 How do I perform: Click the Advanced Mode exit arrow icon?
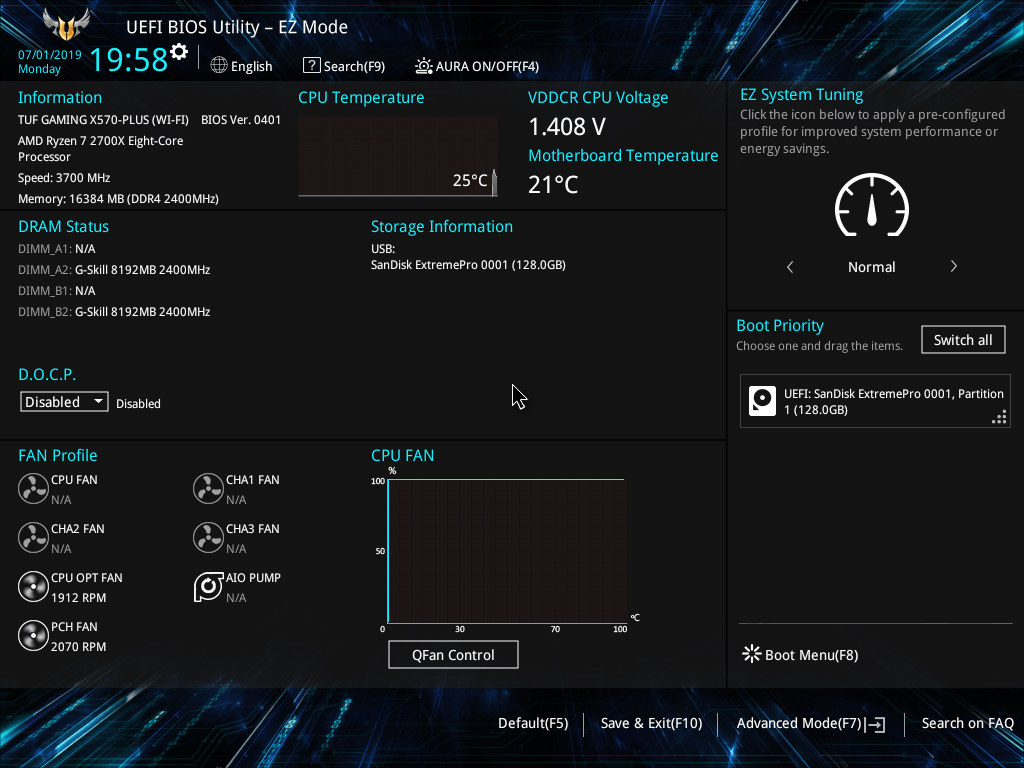click(876, 724)
